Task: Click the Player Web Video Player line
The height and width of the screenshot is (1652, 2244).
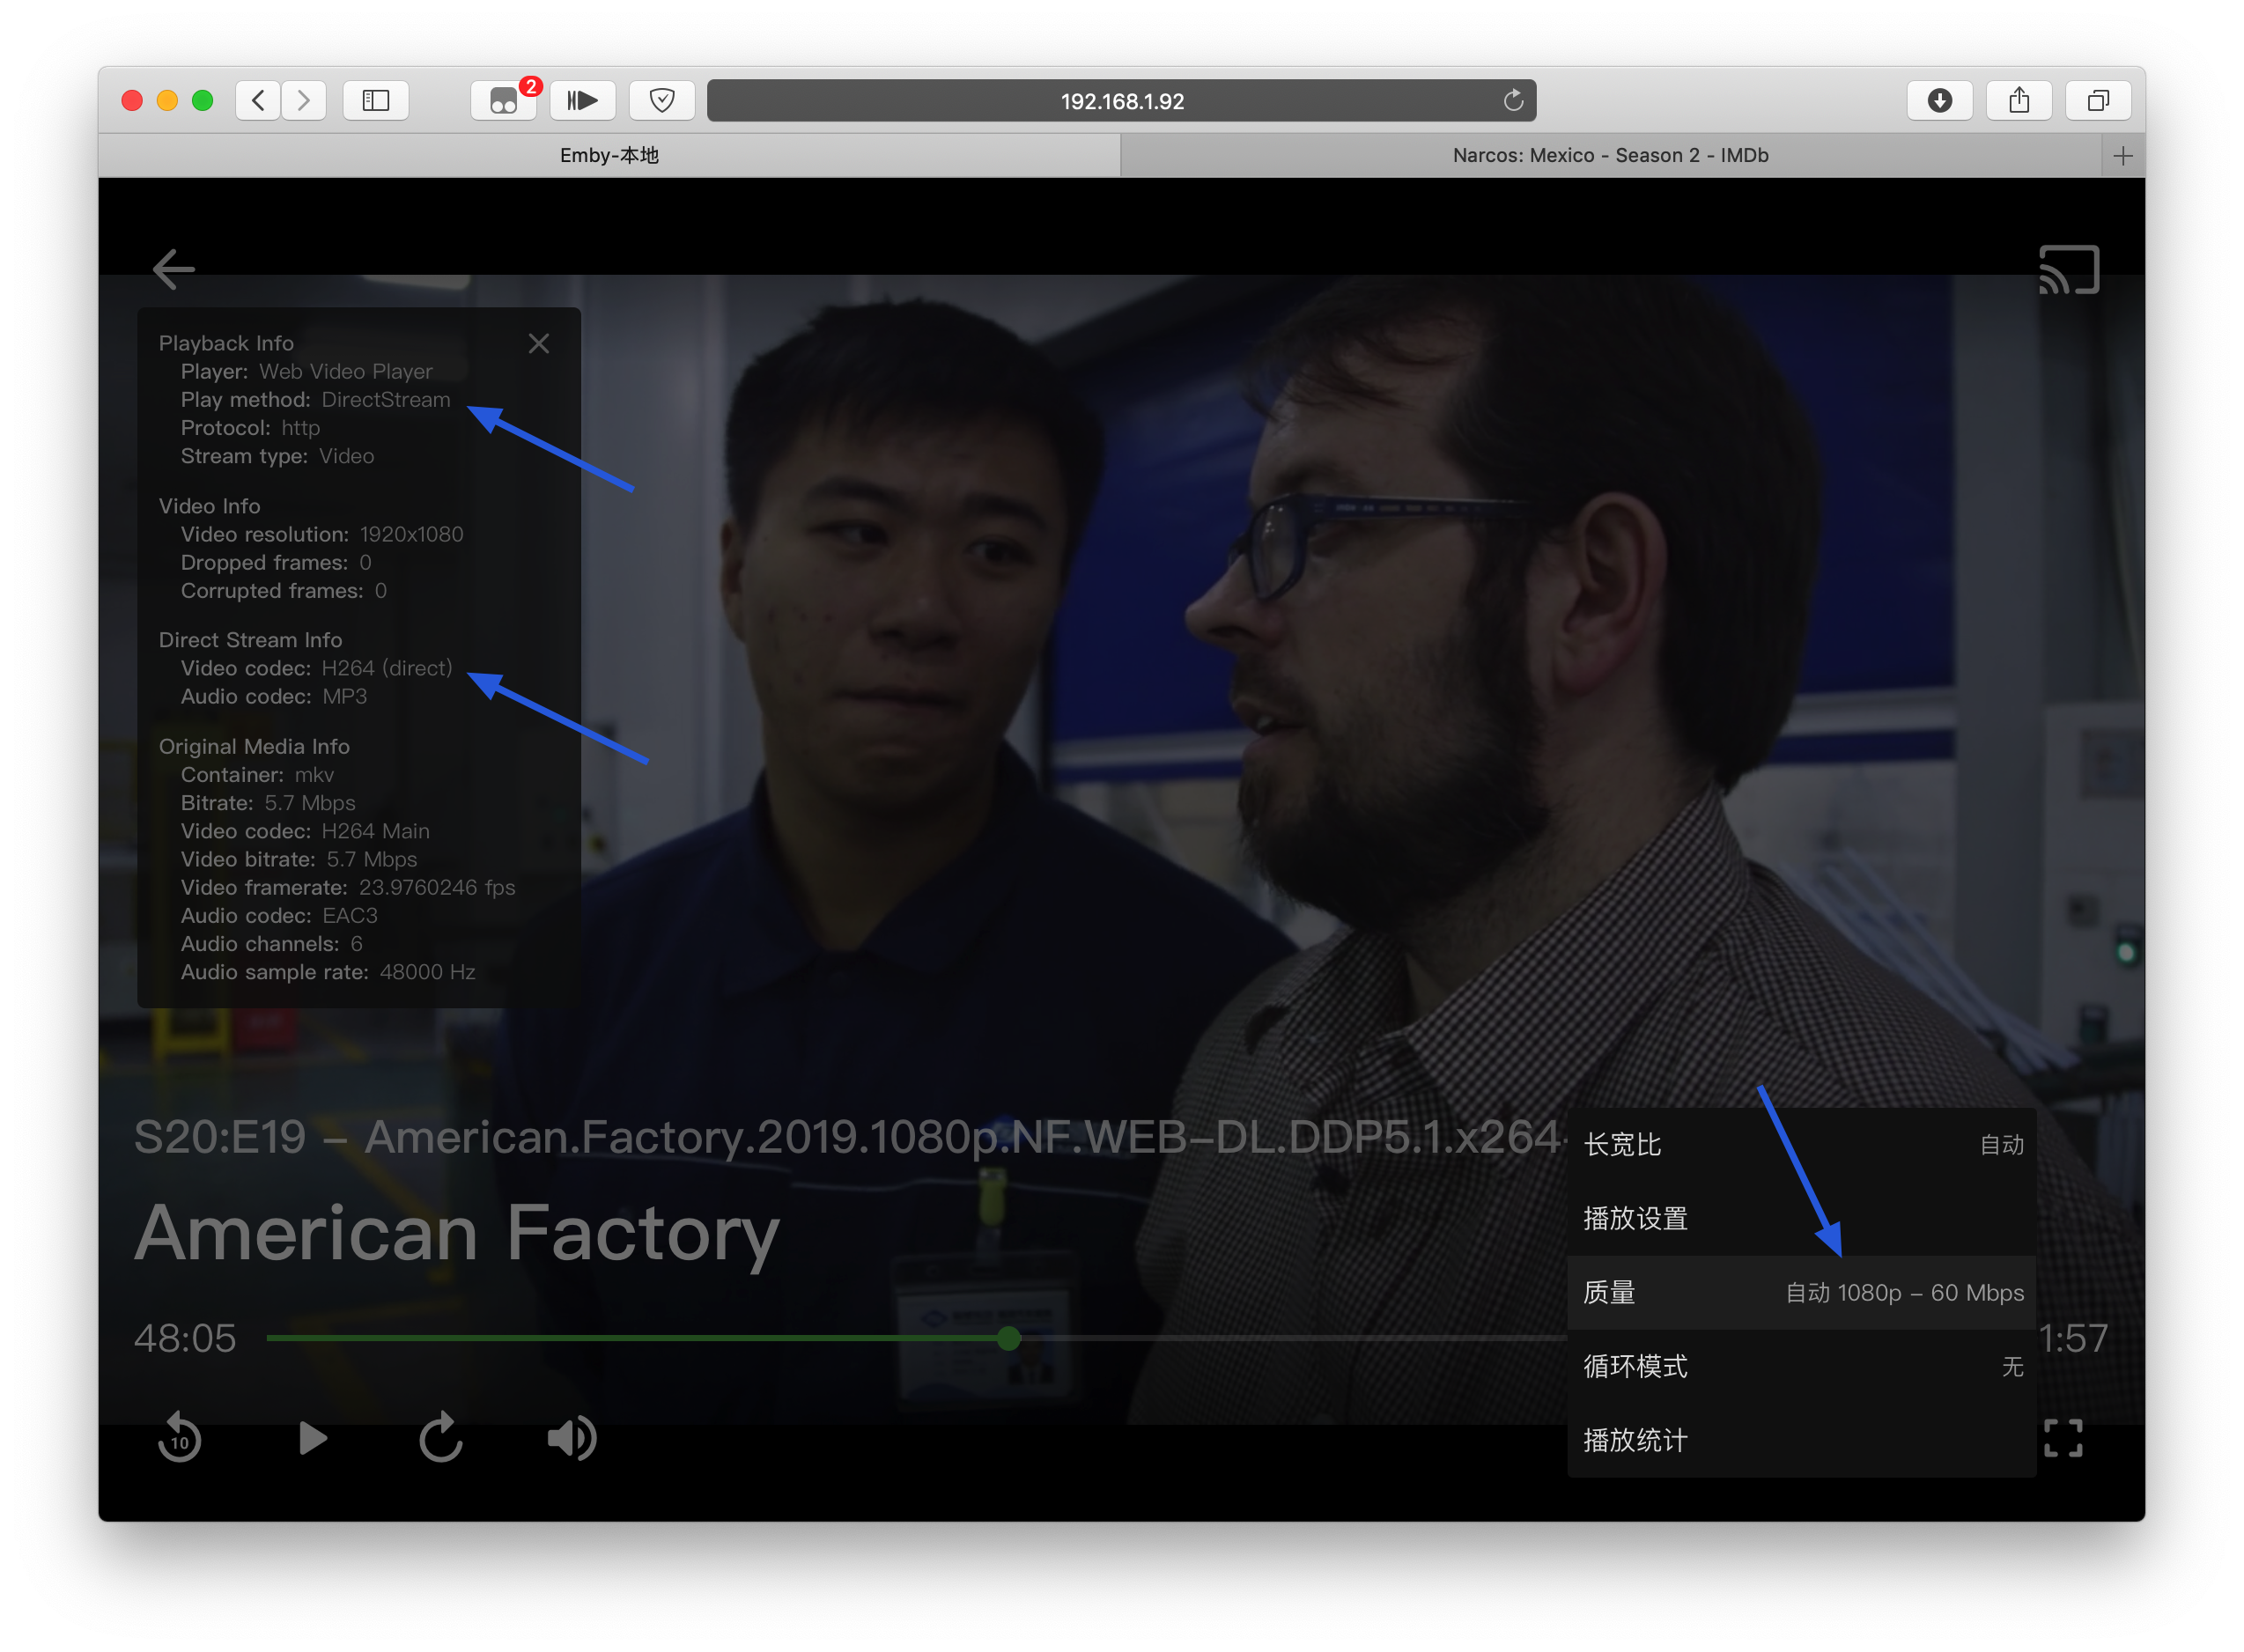Action: point(307,372)
